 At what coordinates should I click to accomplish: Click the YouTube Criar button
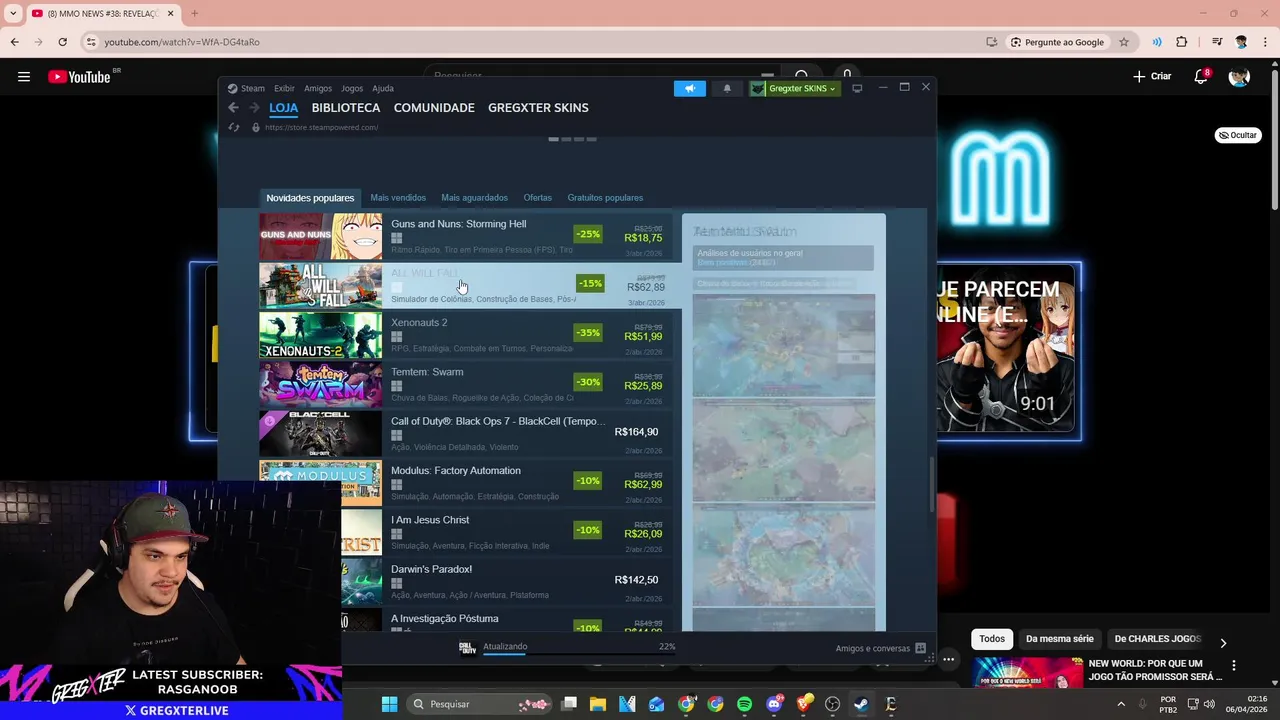(1152, 76)
